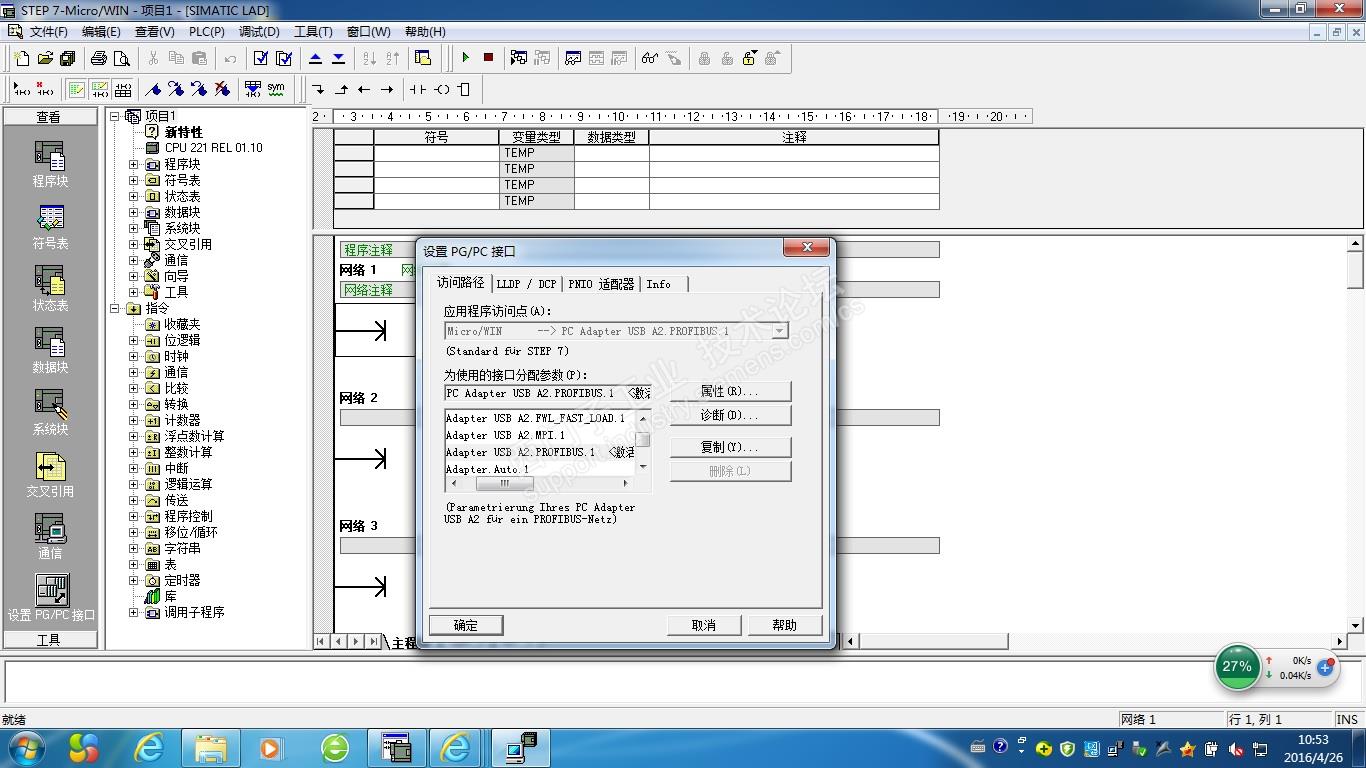The height and width of the screenshot is (768, 1366).
Task: Click the interface list horizontal scrollbar thumb
Action: [x=504, y=484]
